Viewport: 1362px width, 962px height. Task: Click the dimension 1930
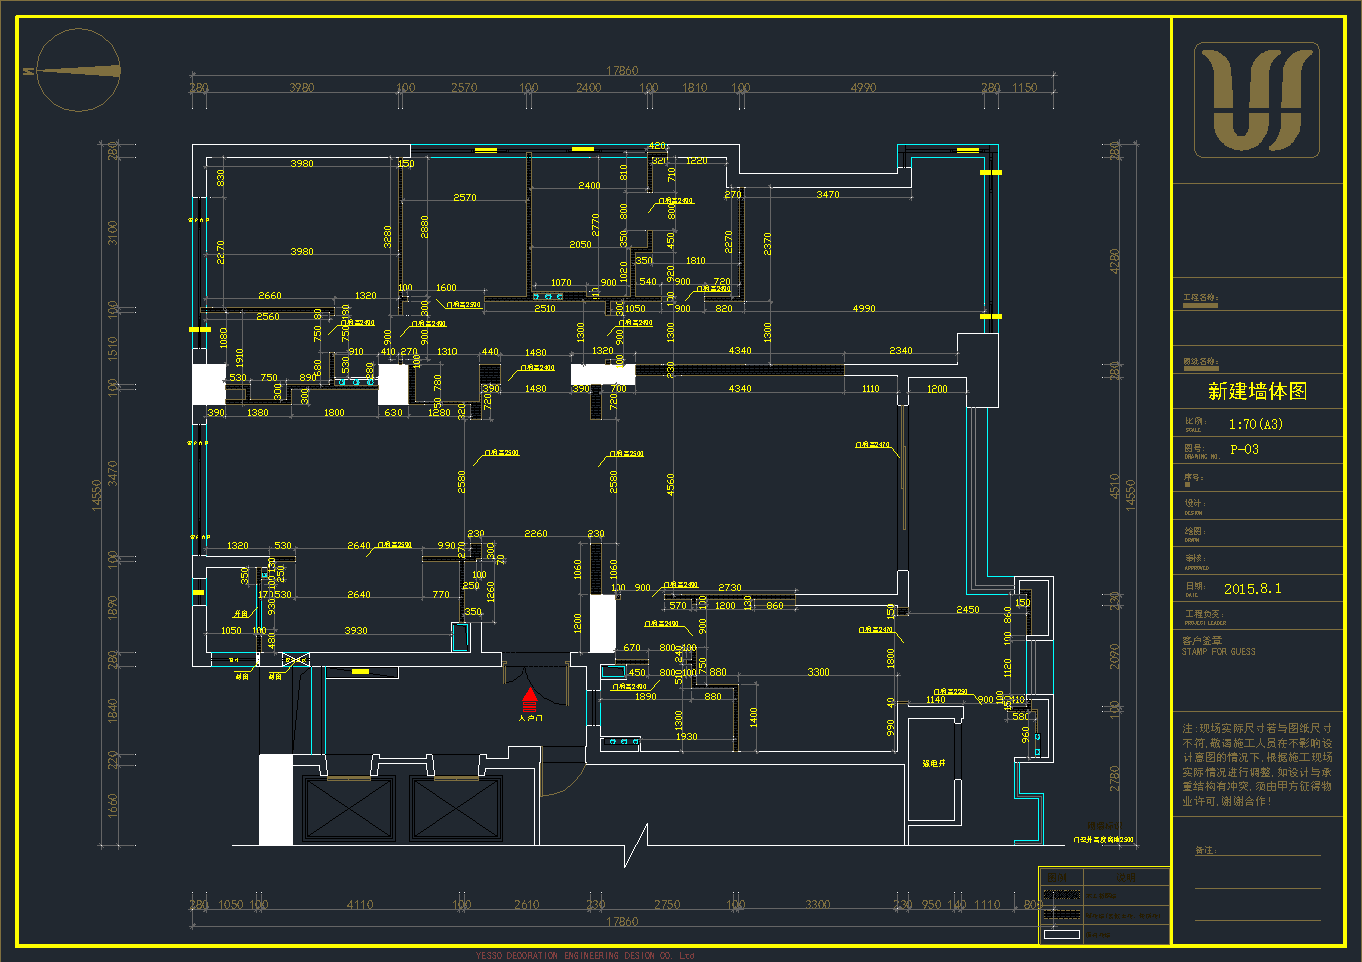point(686,737)
